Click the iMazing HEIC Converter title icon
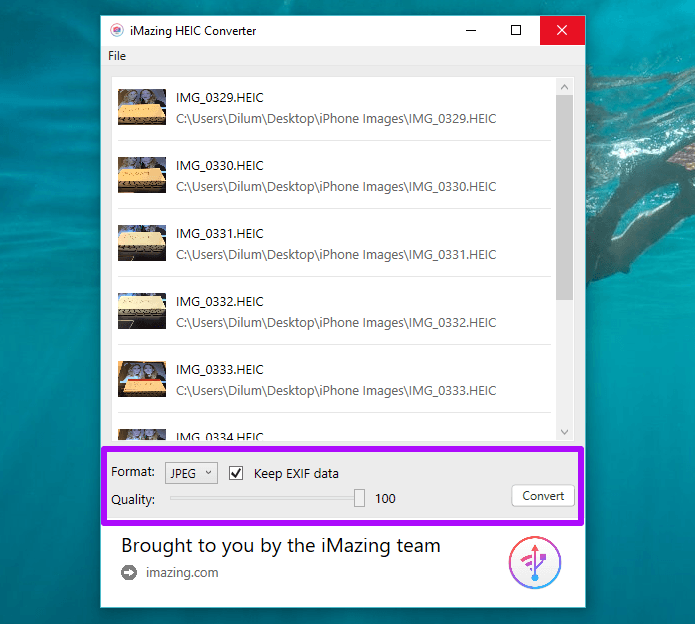Viewport: 695px width, 624px height. pyautogui.click(x=117, y=30)
